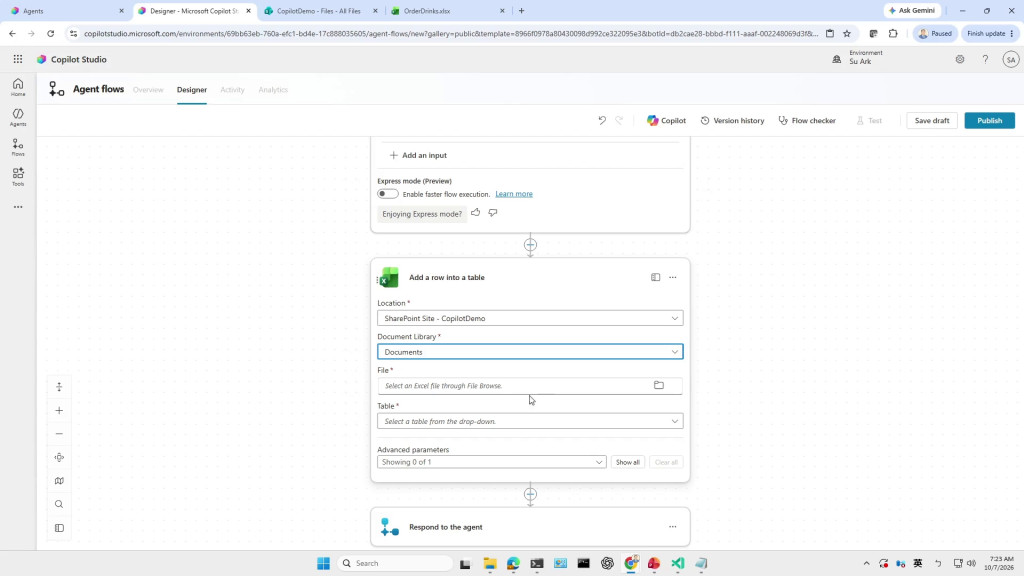Open the help question mark icon
Image resolution: width=1024 pixels, height=576 pixels.
(x=985, y=59)
